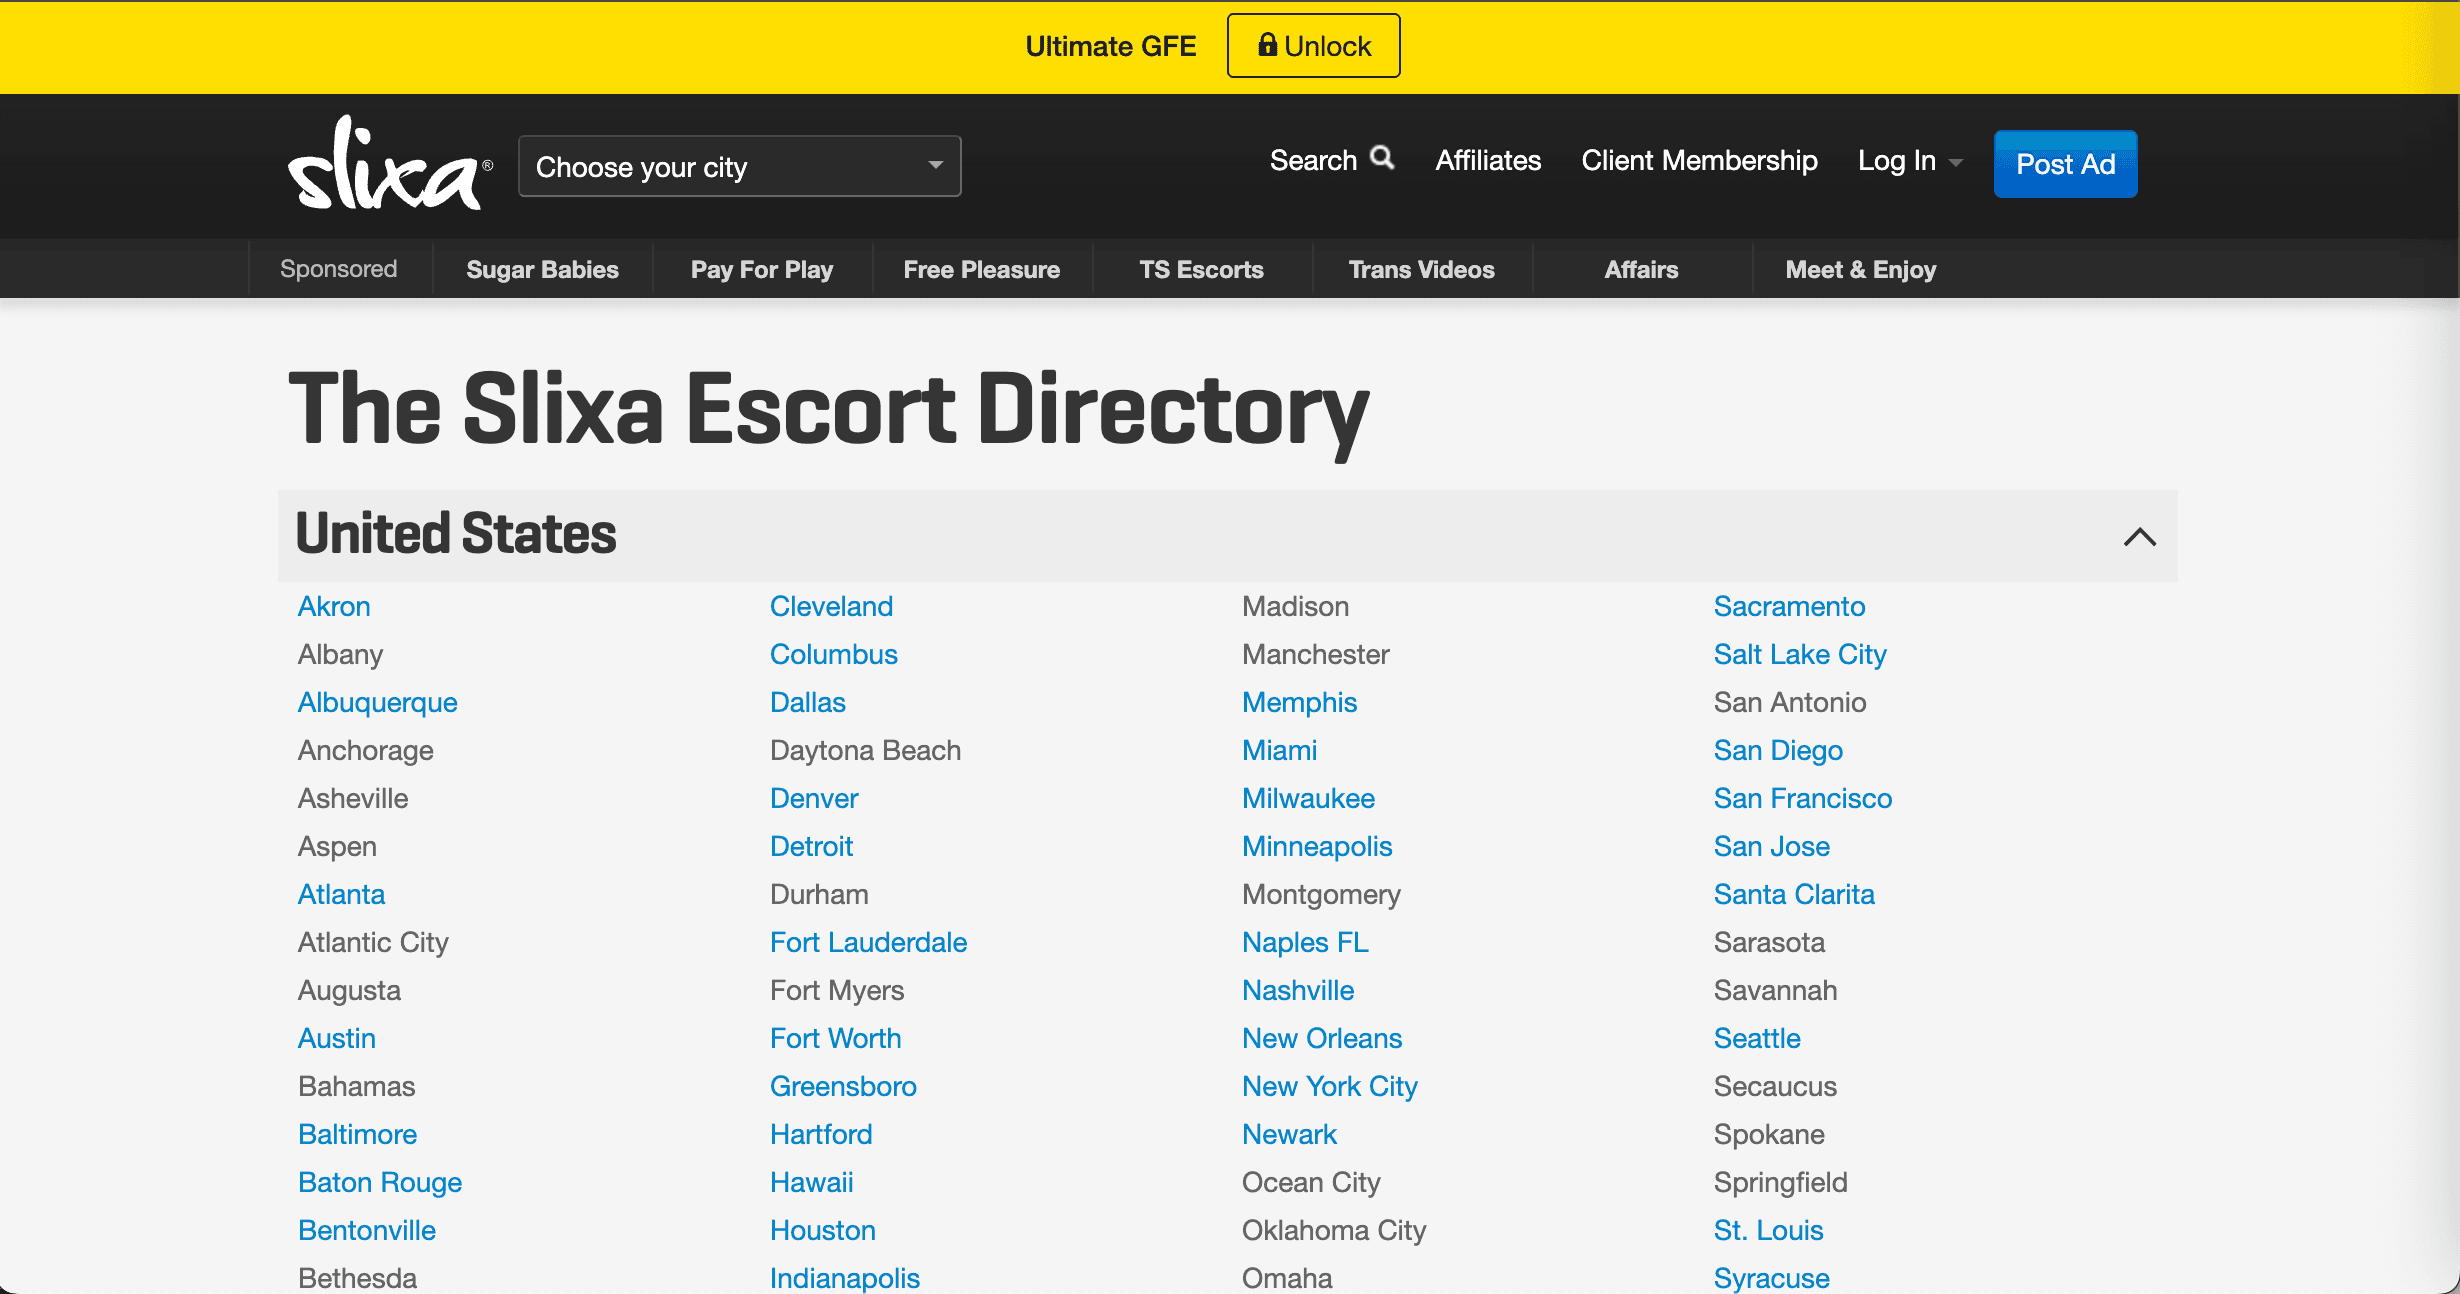Viewport: 2460px width, 1294px height.
Task: Select the Trans Videos tab
Action: (x=1422, y=269)
